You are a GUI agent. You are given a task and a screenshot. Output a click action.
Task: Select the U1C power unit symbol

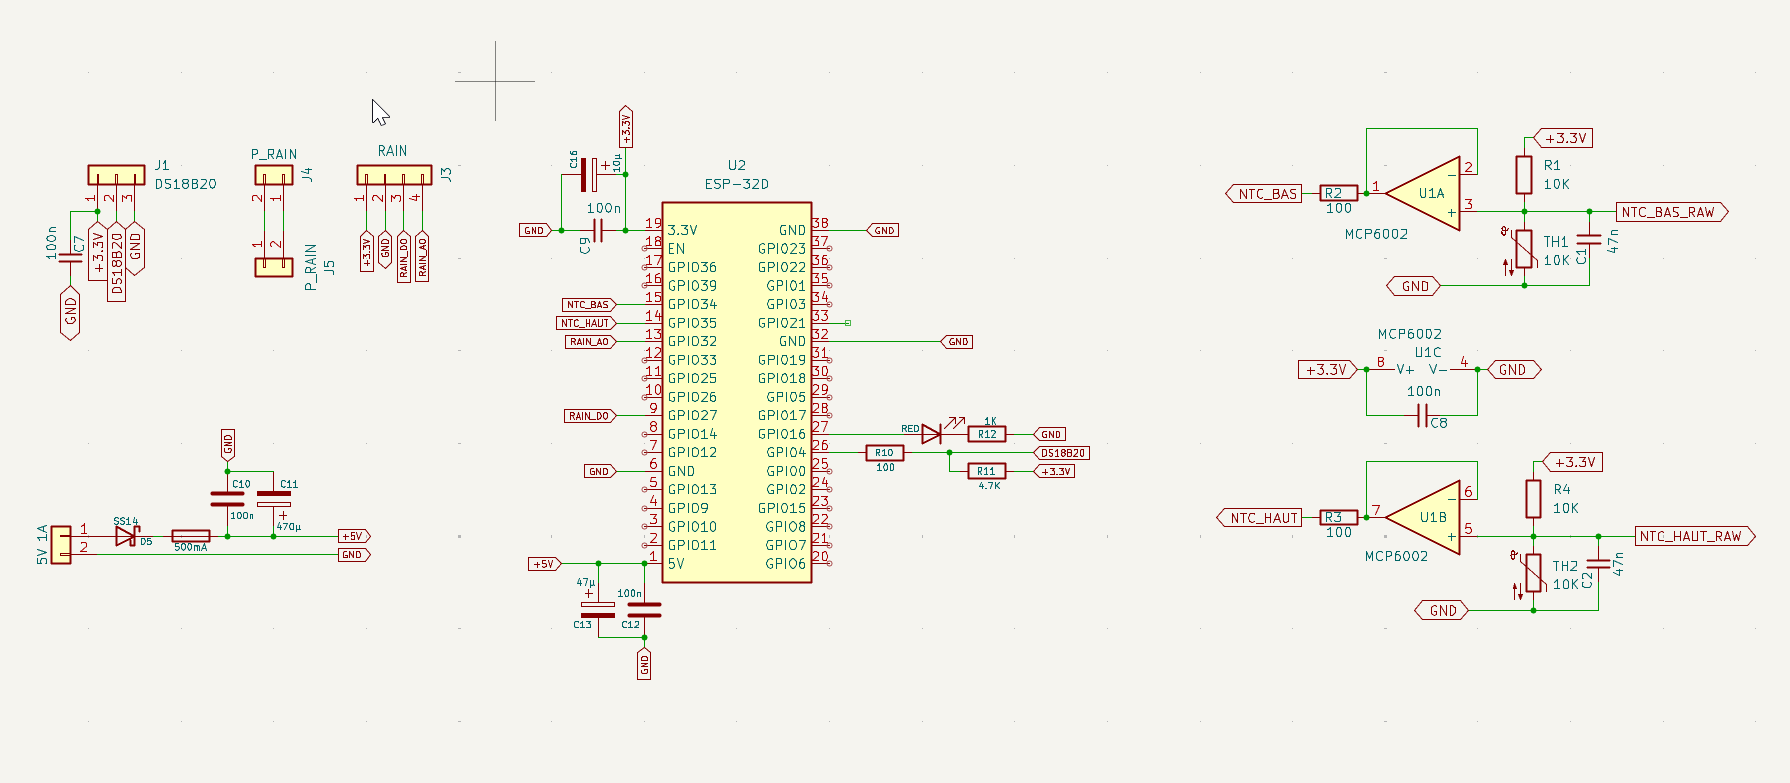[x=1422, y=369]
